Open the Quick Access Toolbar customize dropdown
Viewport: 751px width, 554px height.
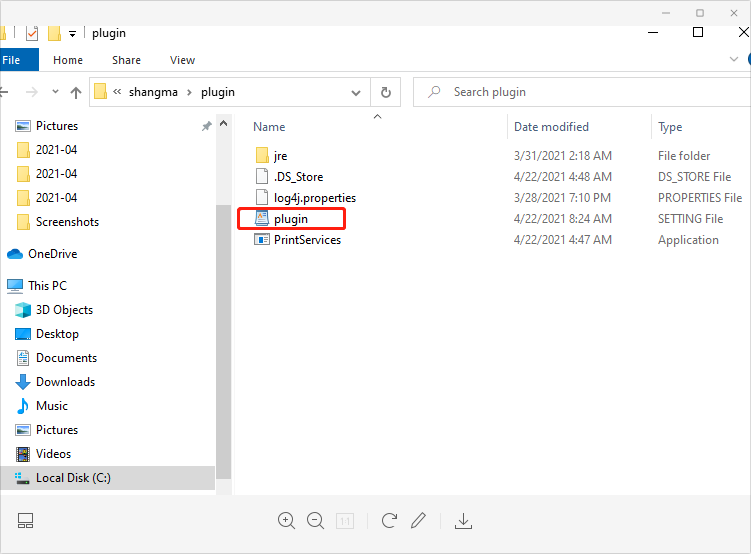[72, 34]
